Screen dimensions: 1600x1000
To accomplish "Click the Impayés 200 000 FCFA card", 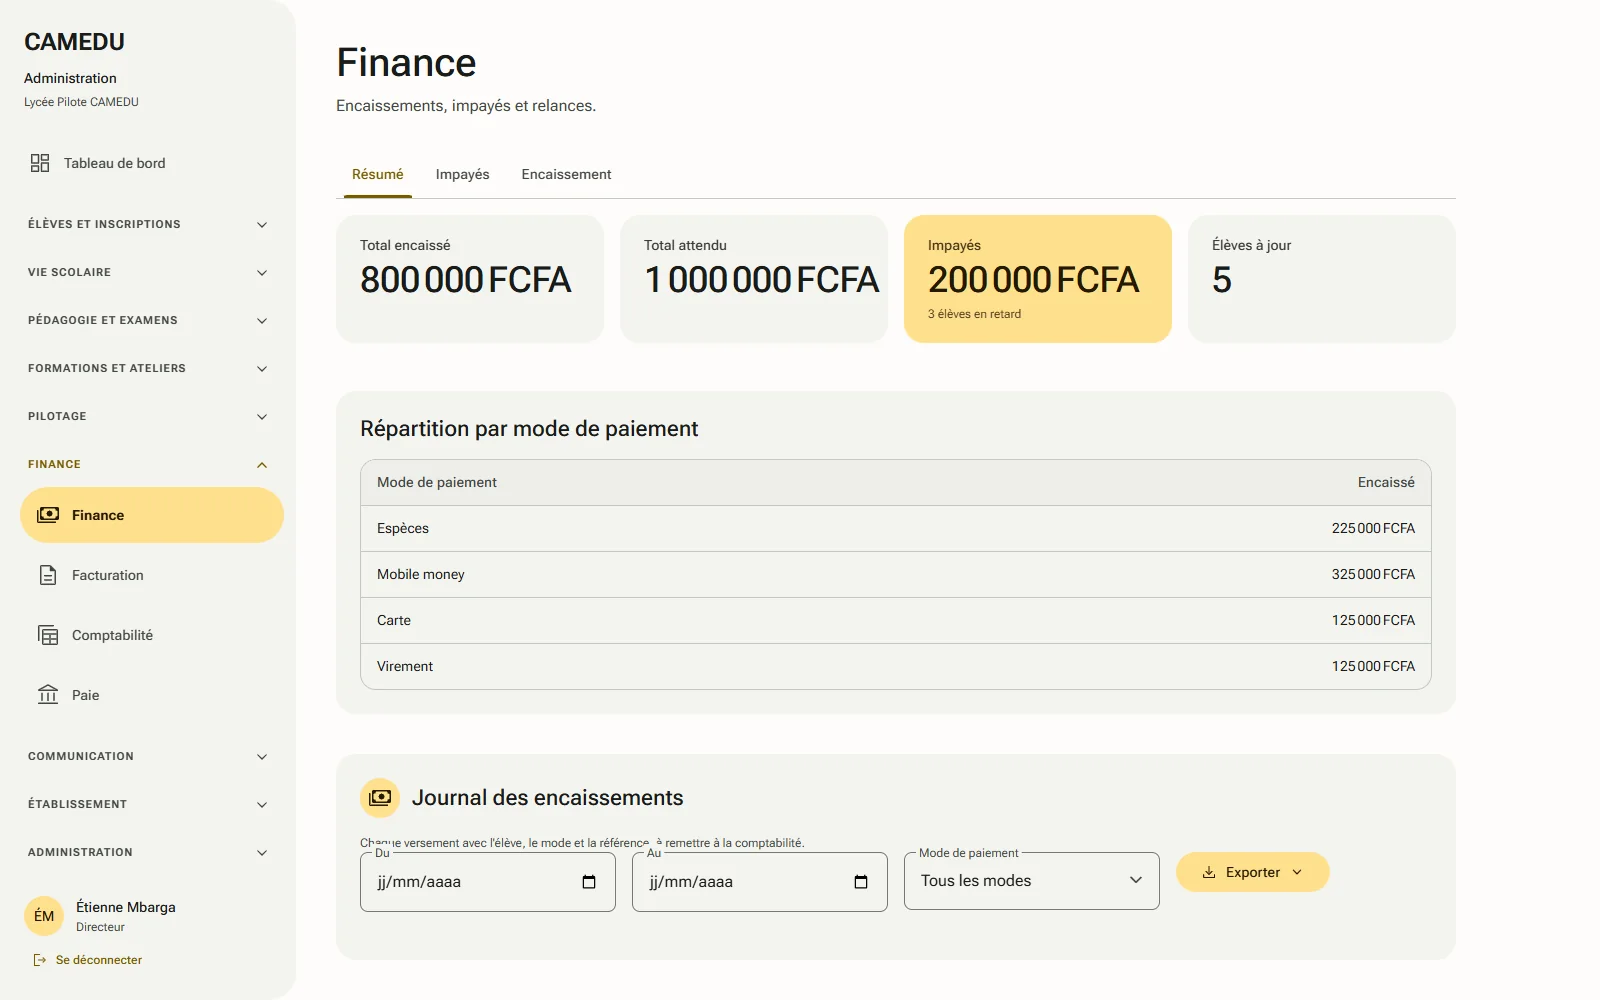I will pyautogui.click(x=1038, y=279).
